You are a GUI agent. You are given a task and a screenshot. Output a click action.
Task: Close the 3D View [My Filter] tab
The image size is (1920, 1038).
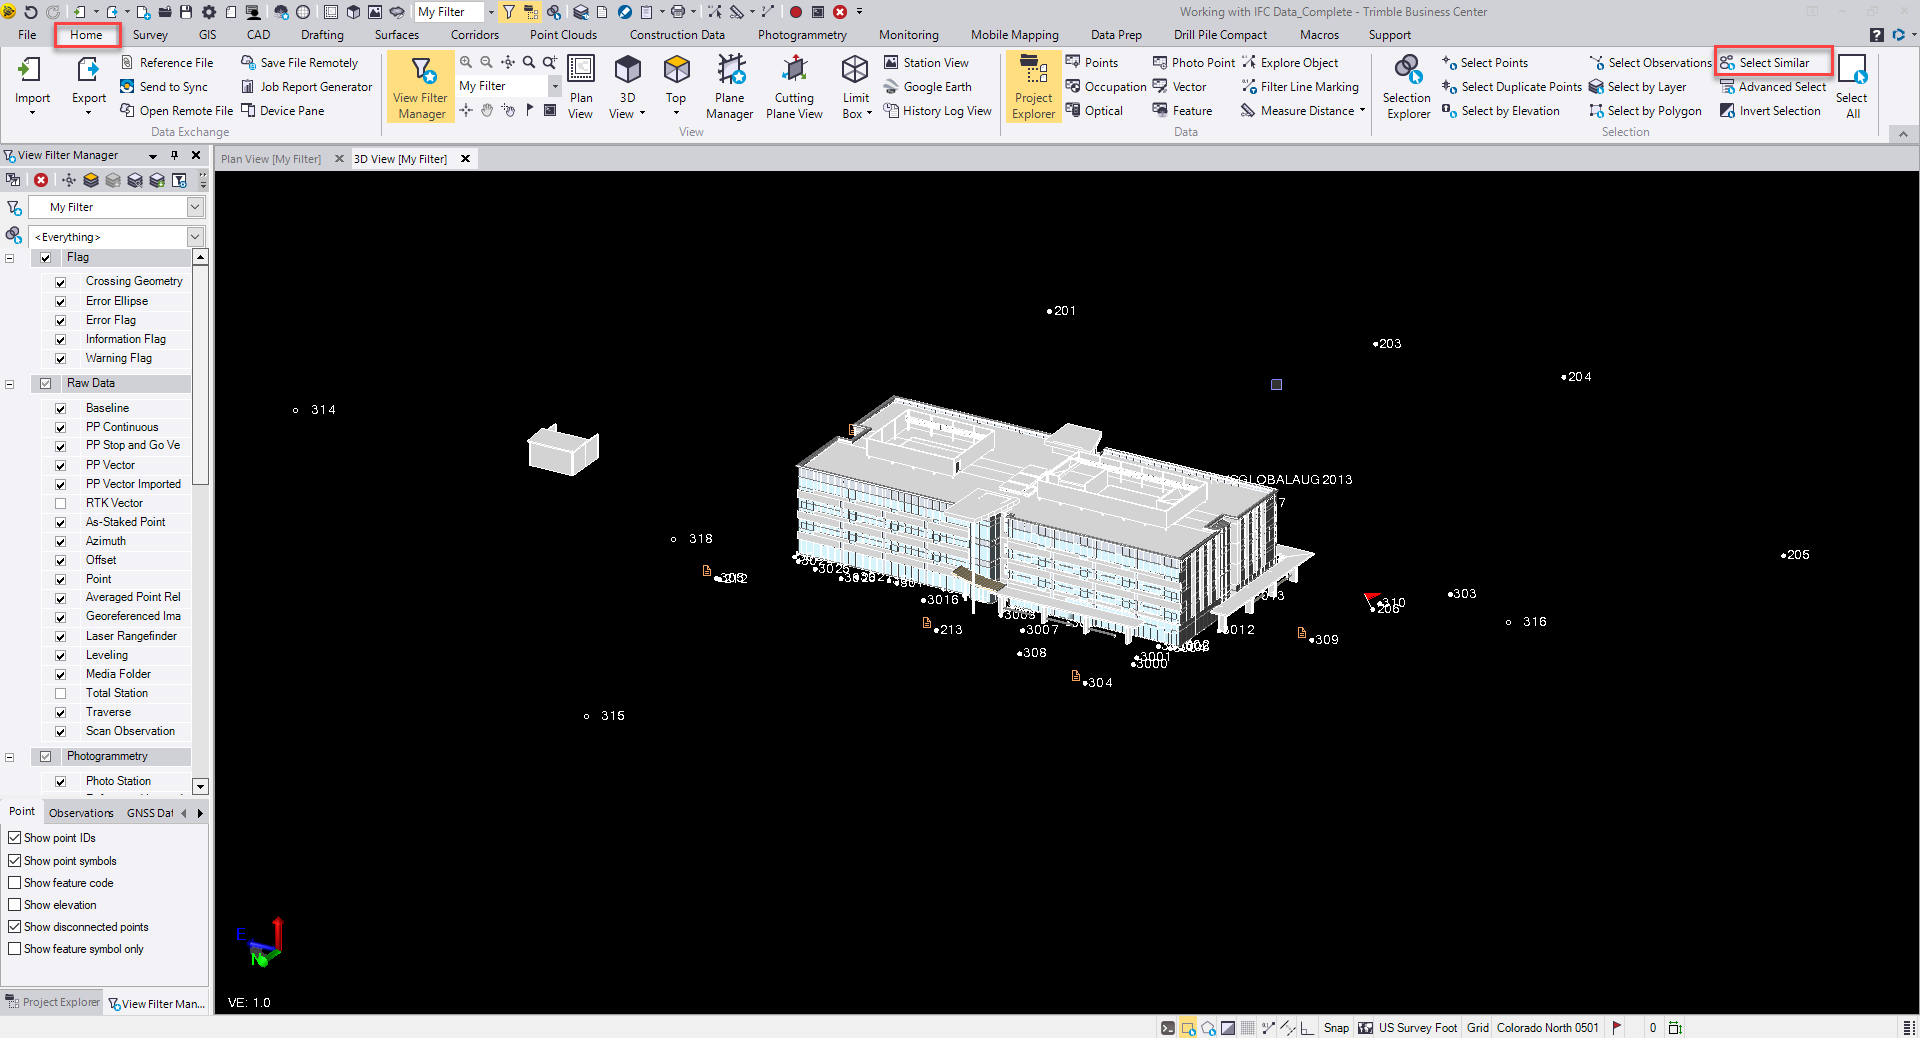pyautogui.click(x=465, y=159)
